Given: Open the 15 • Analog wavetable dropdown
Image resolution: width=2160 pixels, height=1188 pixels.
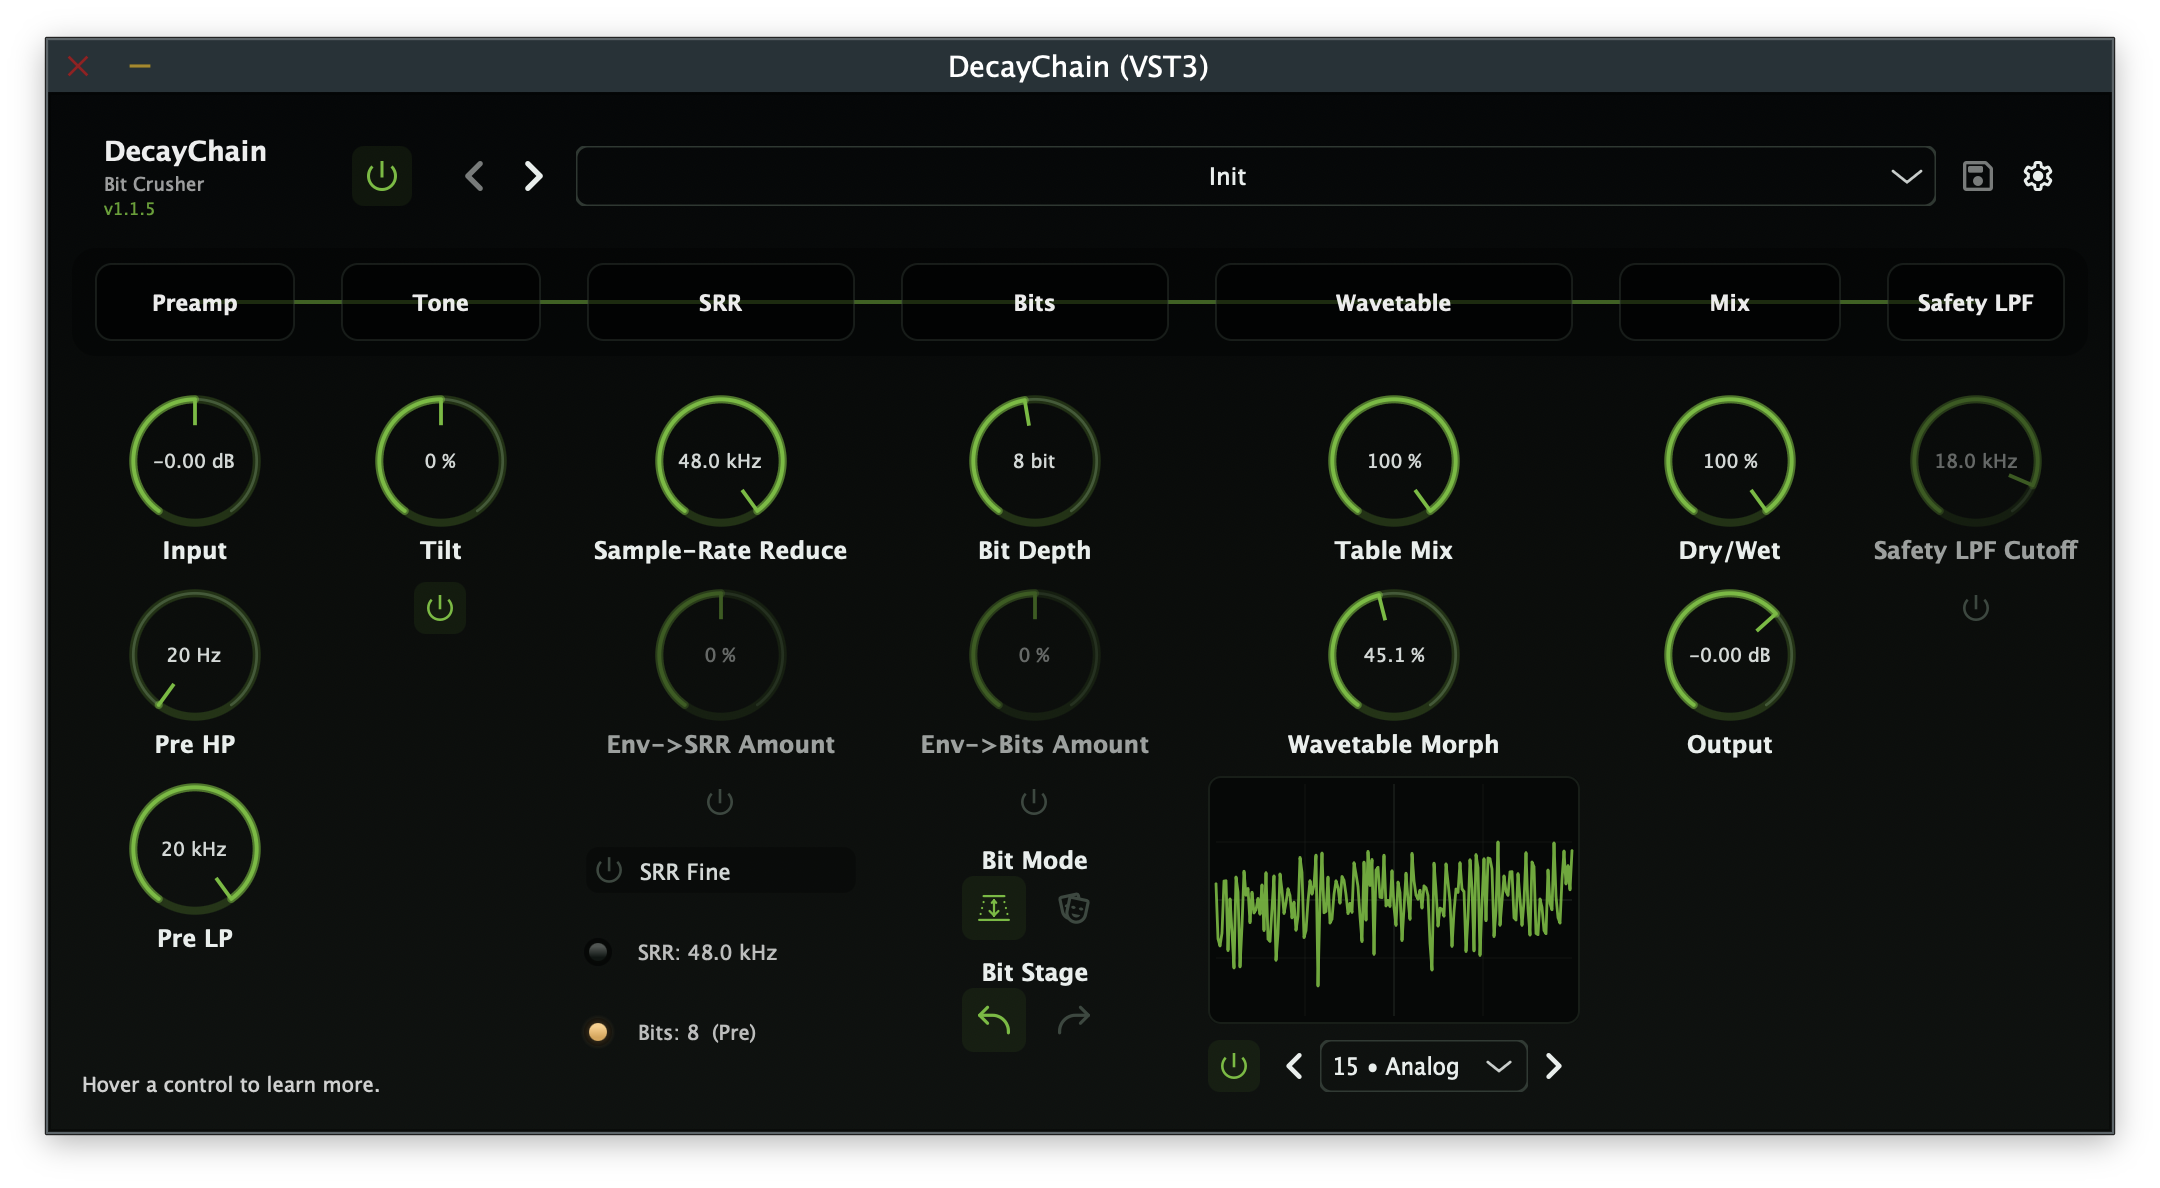Looking at the screenshot, I should tap(1422, 1066).
